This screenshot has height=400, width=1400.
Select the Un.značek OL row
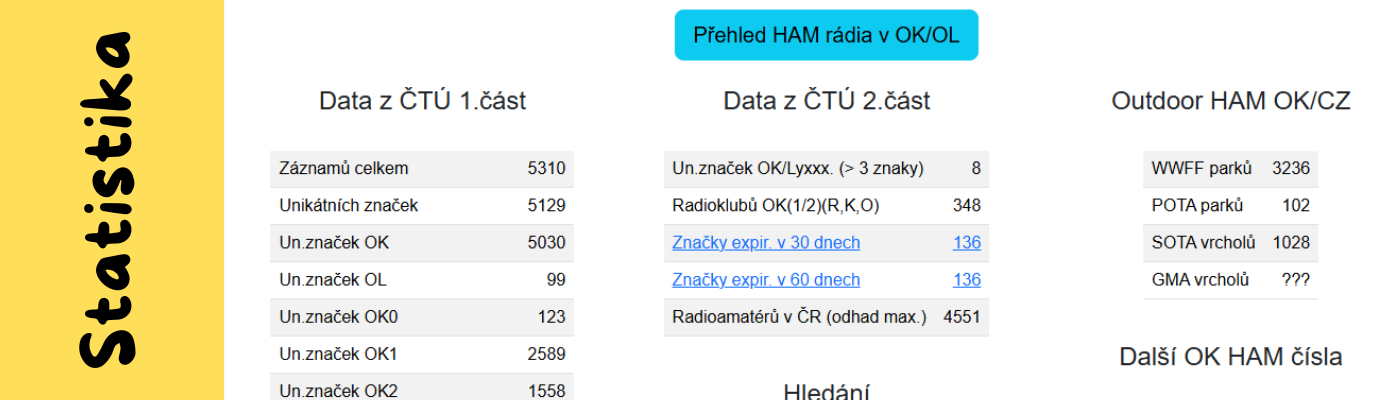tap(422, 280)
